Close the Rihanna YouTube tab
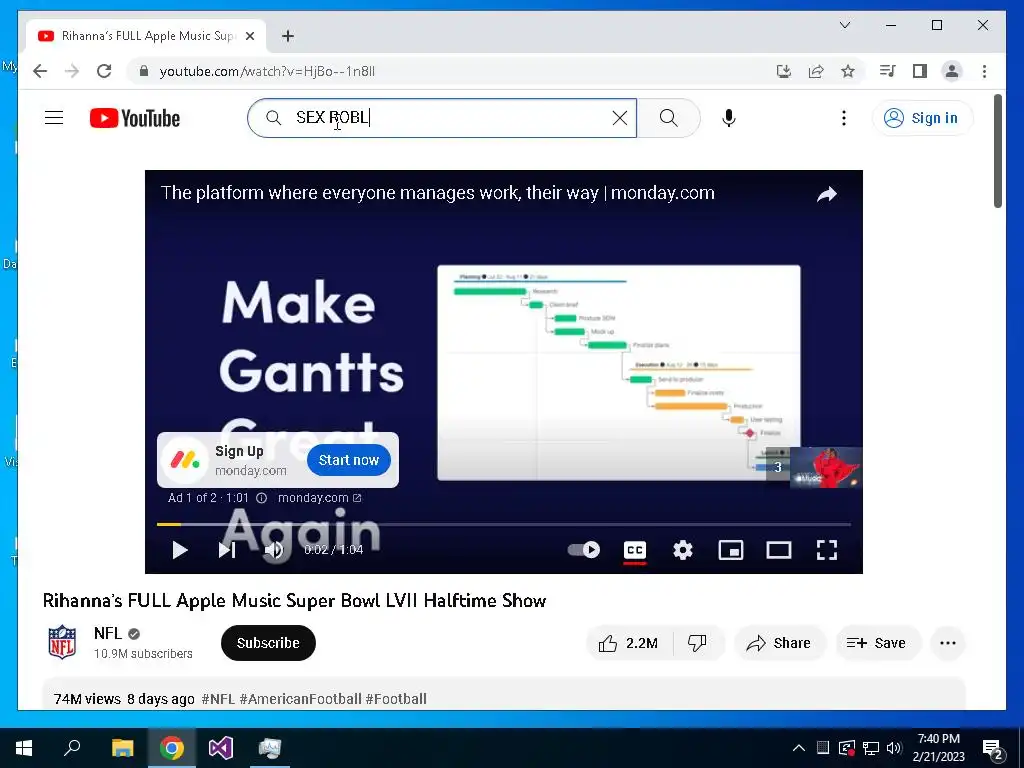 point(249,36)
